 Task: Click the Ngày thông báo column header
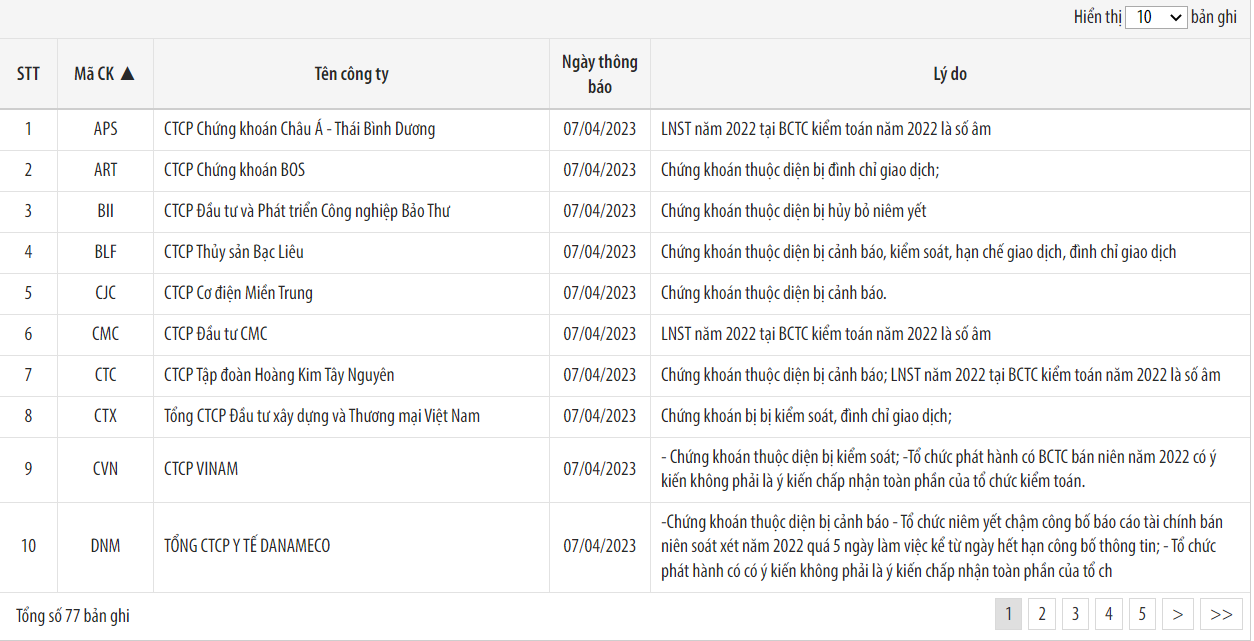click(599, 74)
